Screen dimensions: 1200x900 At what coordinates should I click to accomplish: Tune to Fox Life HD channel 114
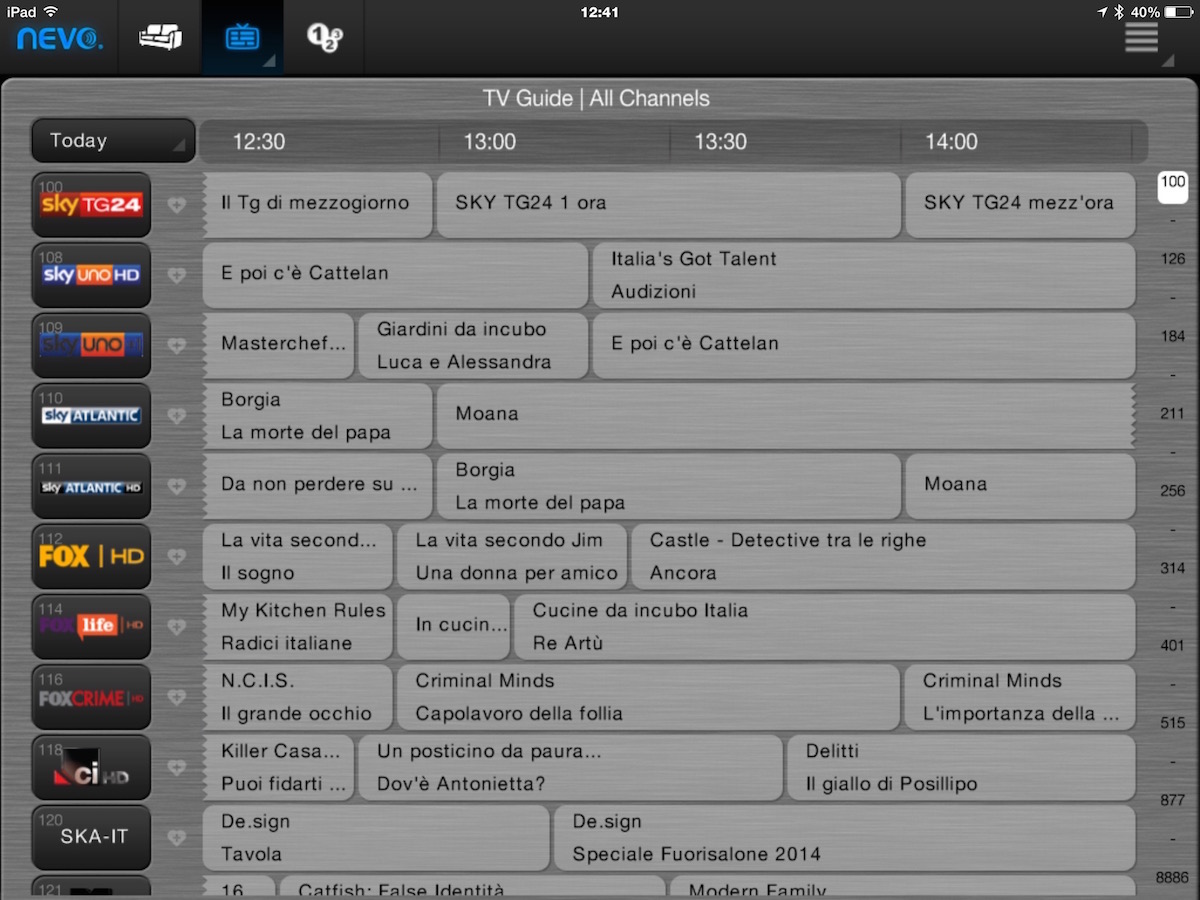click(x=91, y=626)
